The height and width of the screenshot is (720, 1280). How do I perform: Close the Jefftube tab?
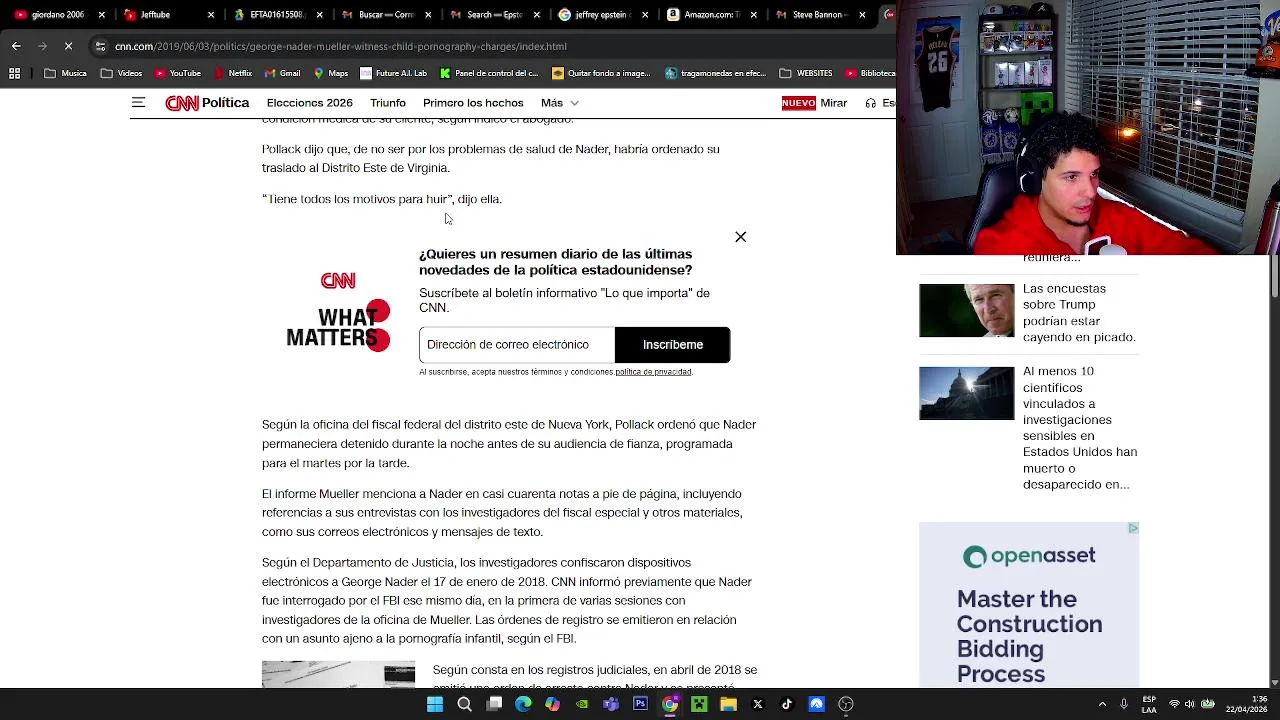pos(210,15)
